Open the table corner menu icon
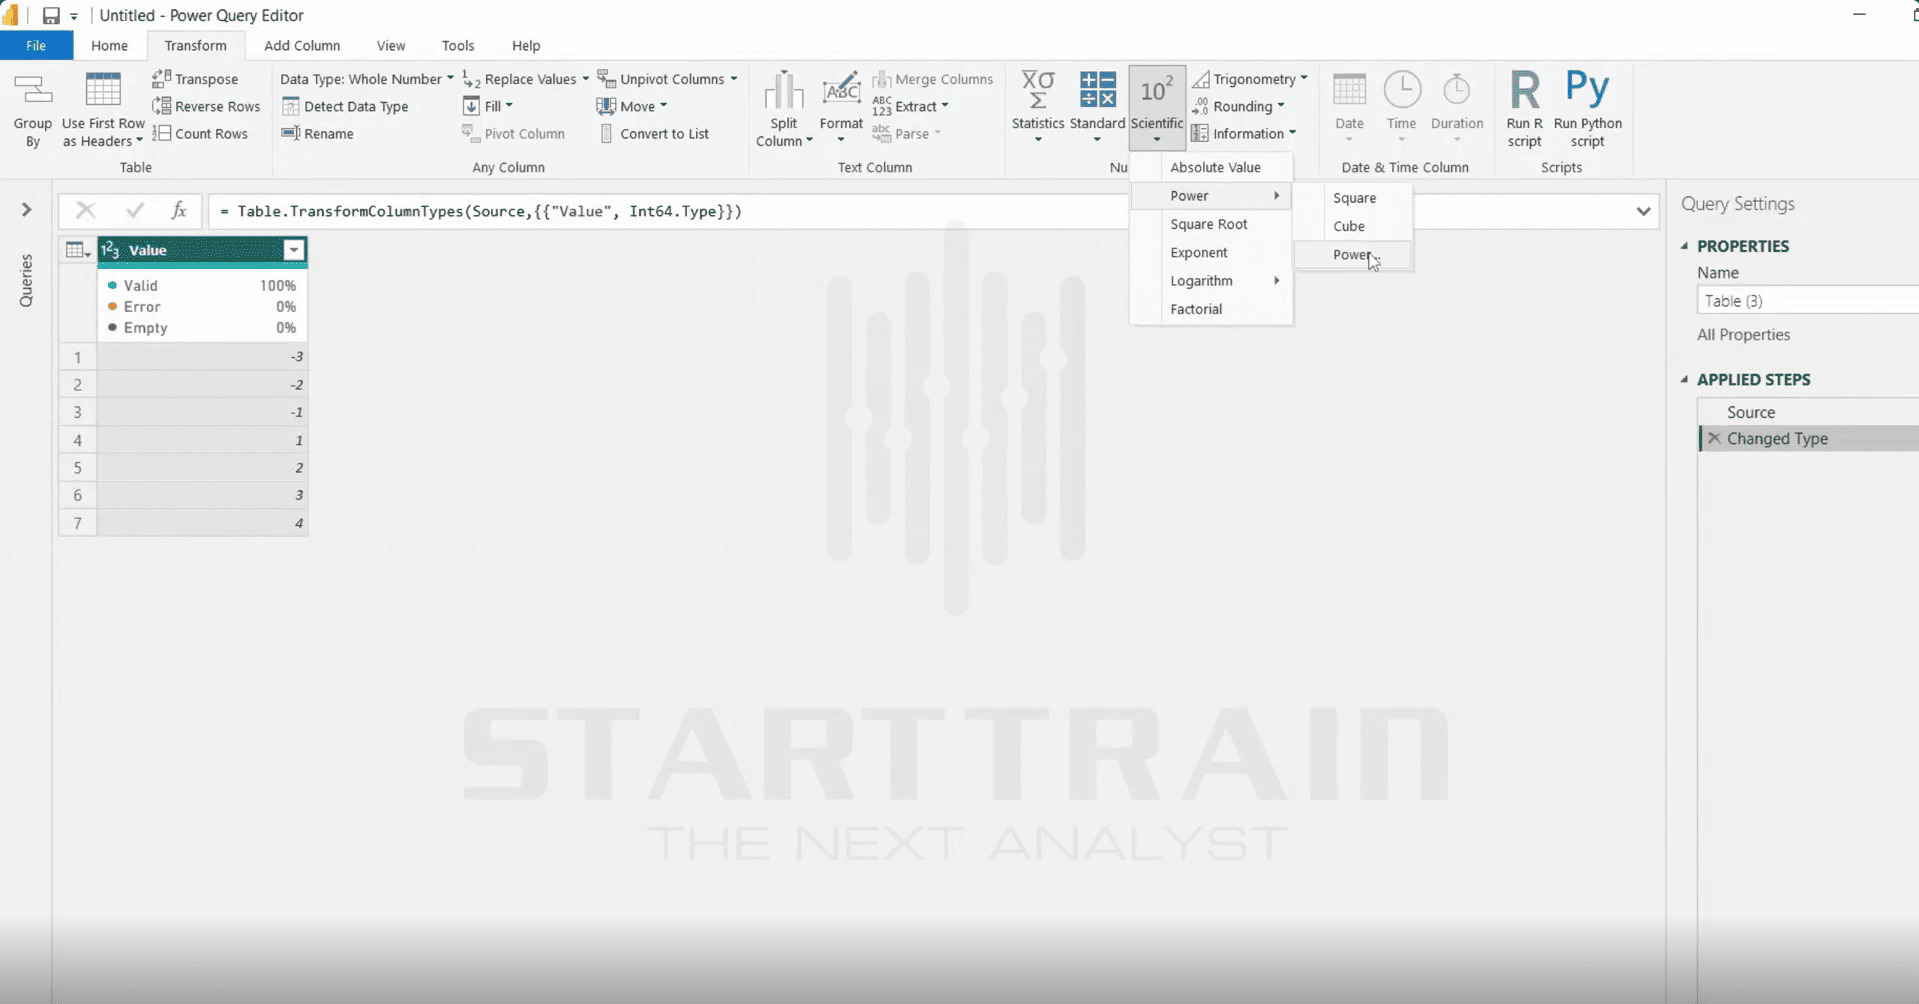 tap(77, 250)
